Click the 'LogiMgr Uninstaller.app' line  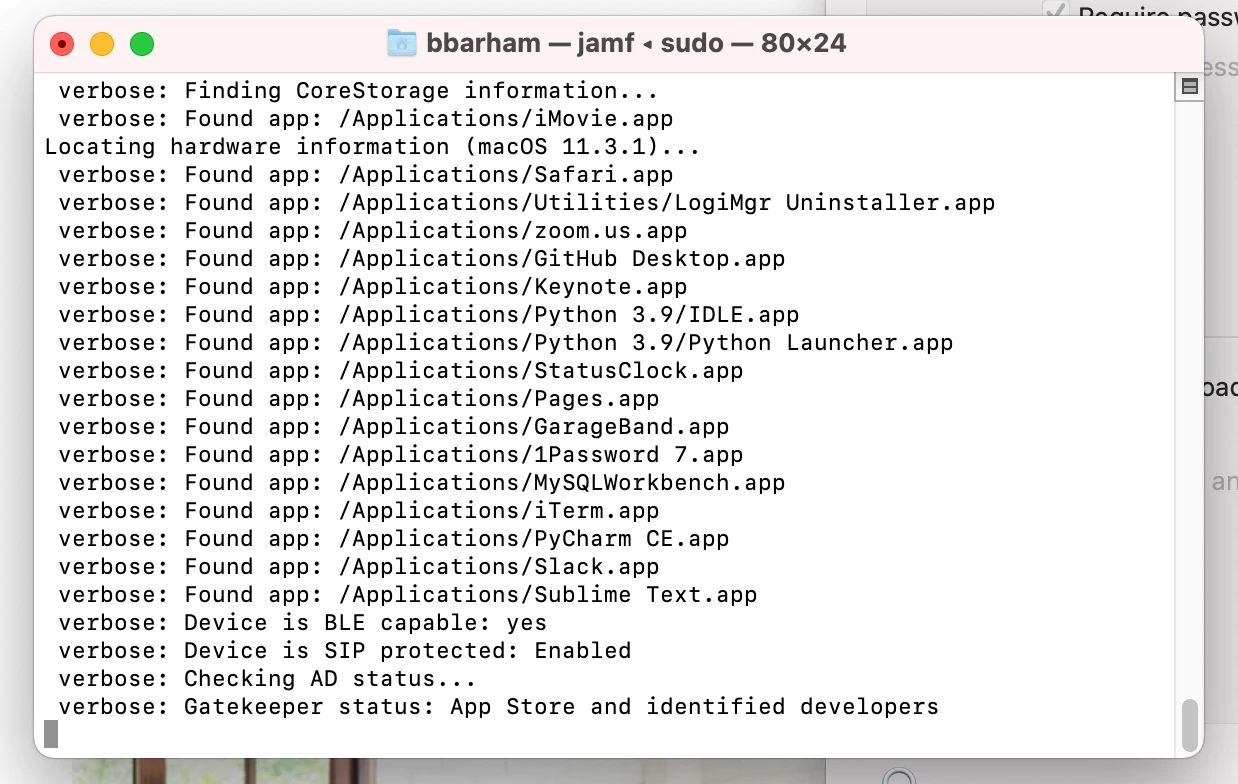tap(527, 203)
